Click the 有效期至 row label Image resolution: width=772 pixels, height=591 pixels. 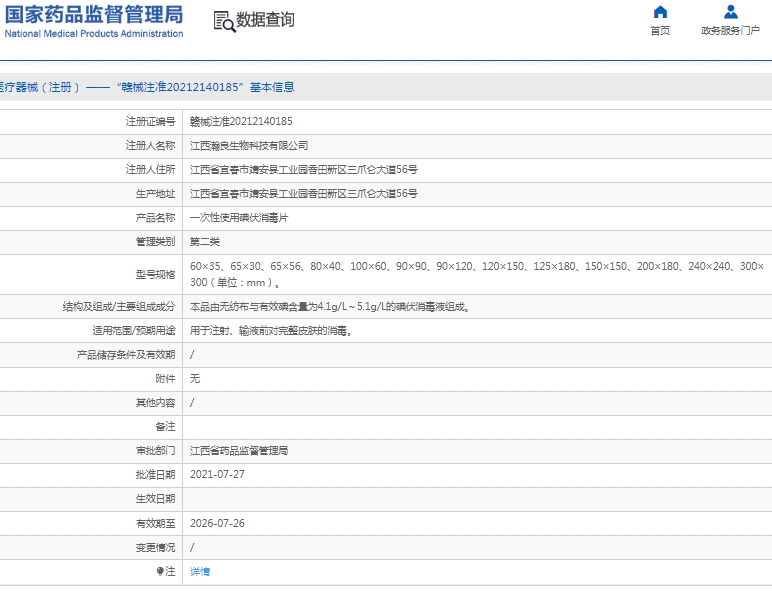pyautogui.click(x=156, y=523)
